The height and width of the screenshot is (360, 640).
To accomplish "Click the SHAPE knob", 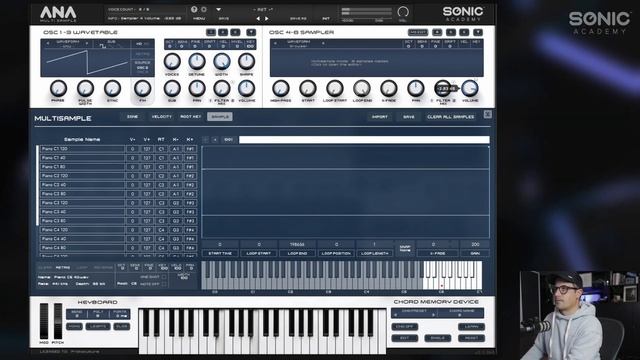I will [247, 62].
